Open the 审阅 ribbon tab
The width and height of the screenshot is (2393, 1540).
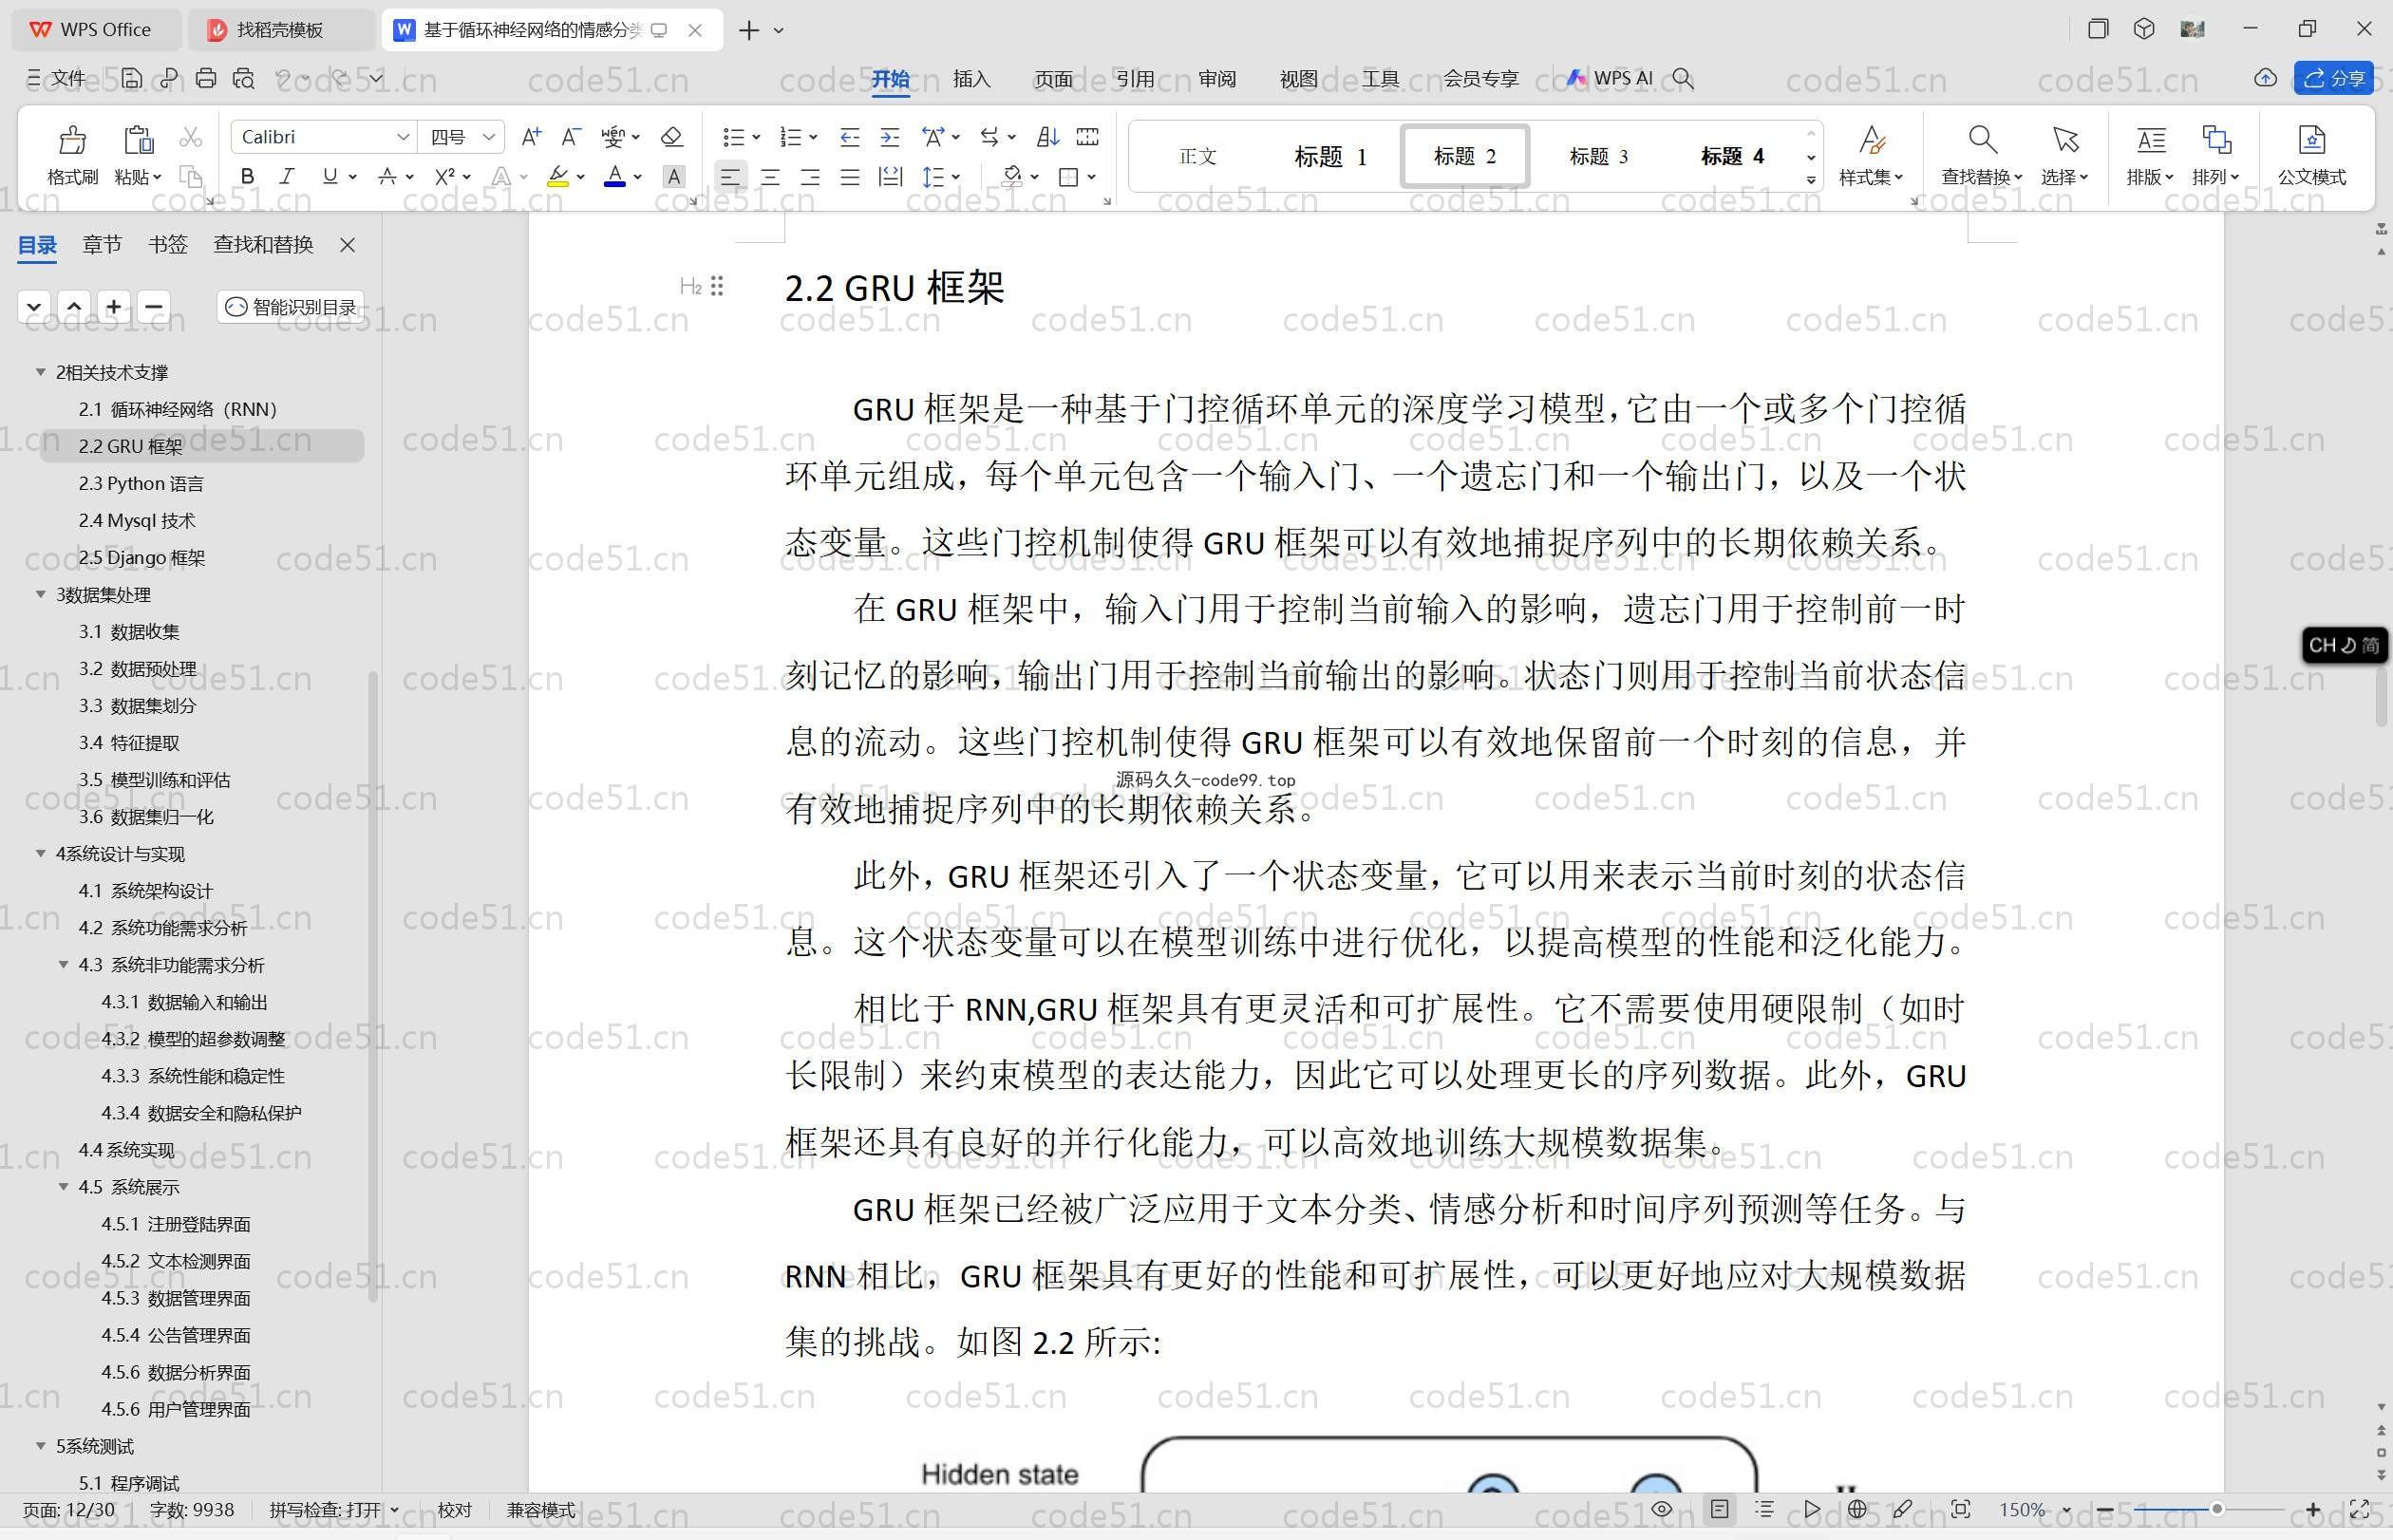(x=1217, y=78)
